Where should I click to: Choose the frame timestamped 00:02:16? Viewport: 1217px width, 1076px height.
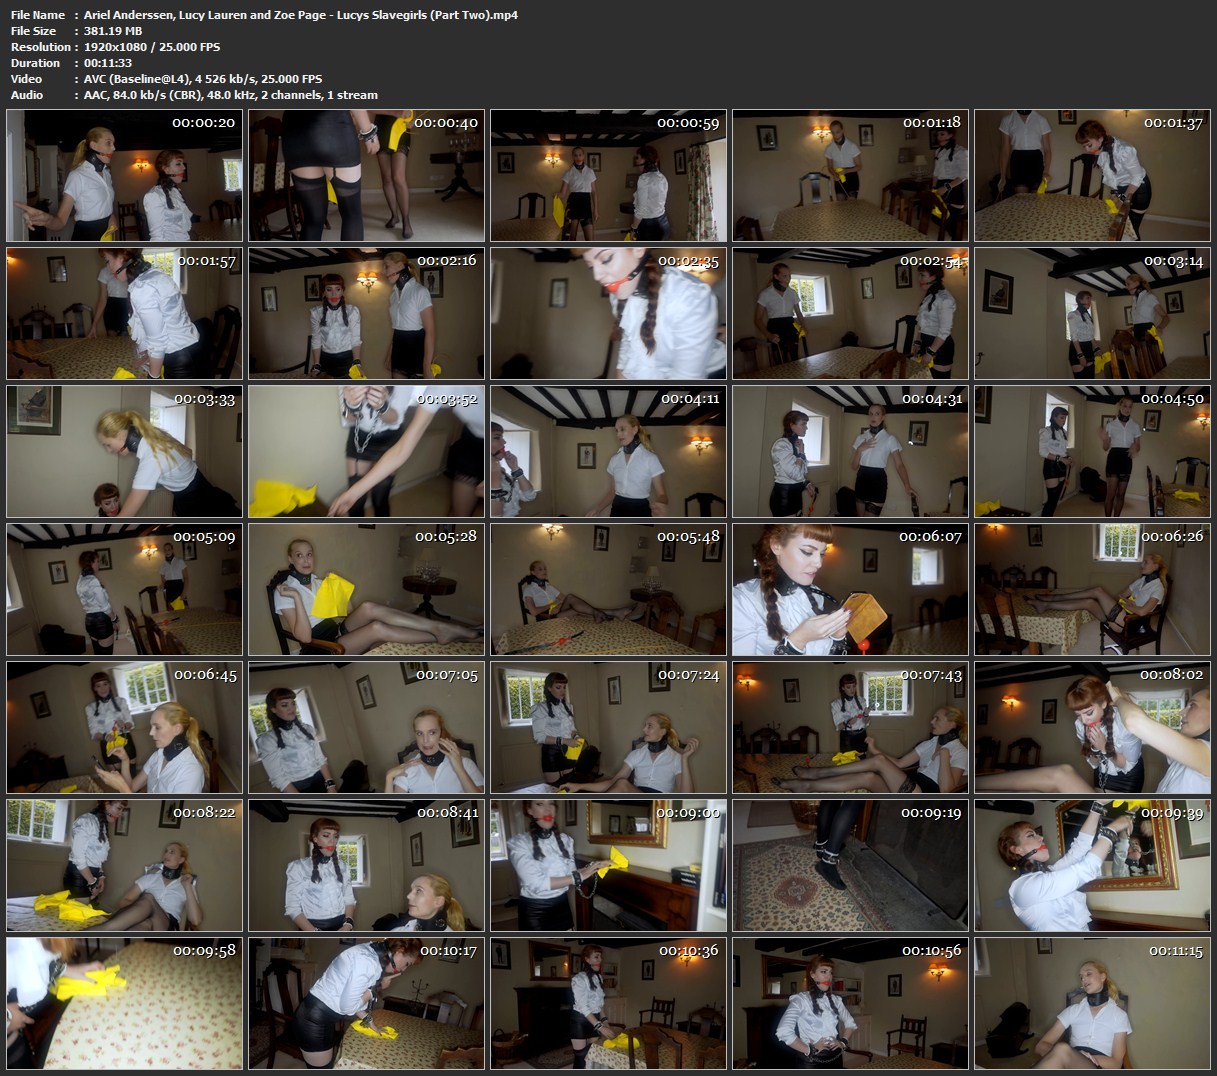click(x=367, y=314)
